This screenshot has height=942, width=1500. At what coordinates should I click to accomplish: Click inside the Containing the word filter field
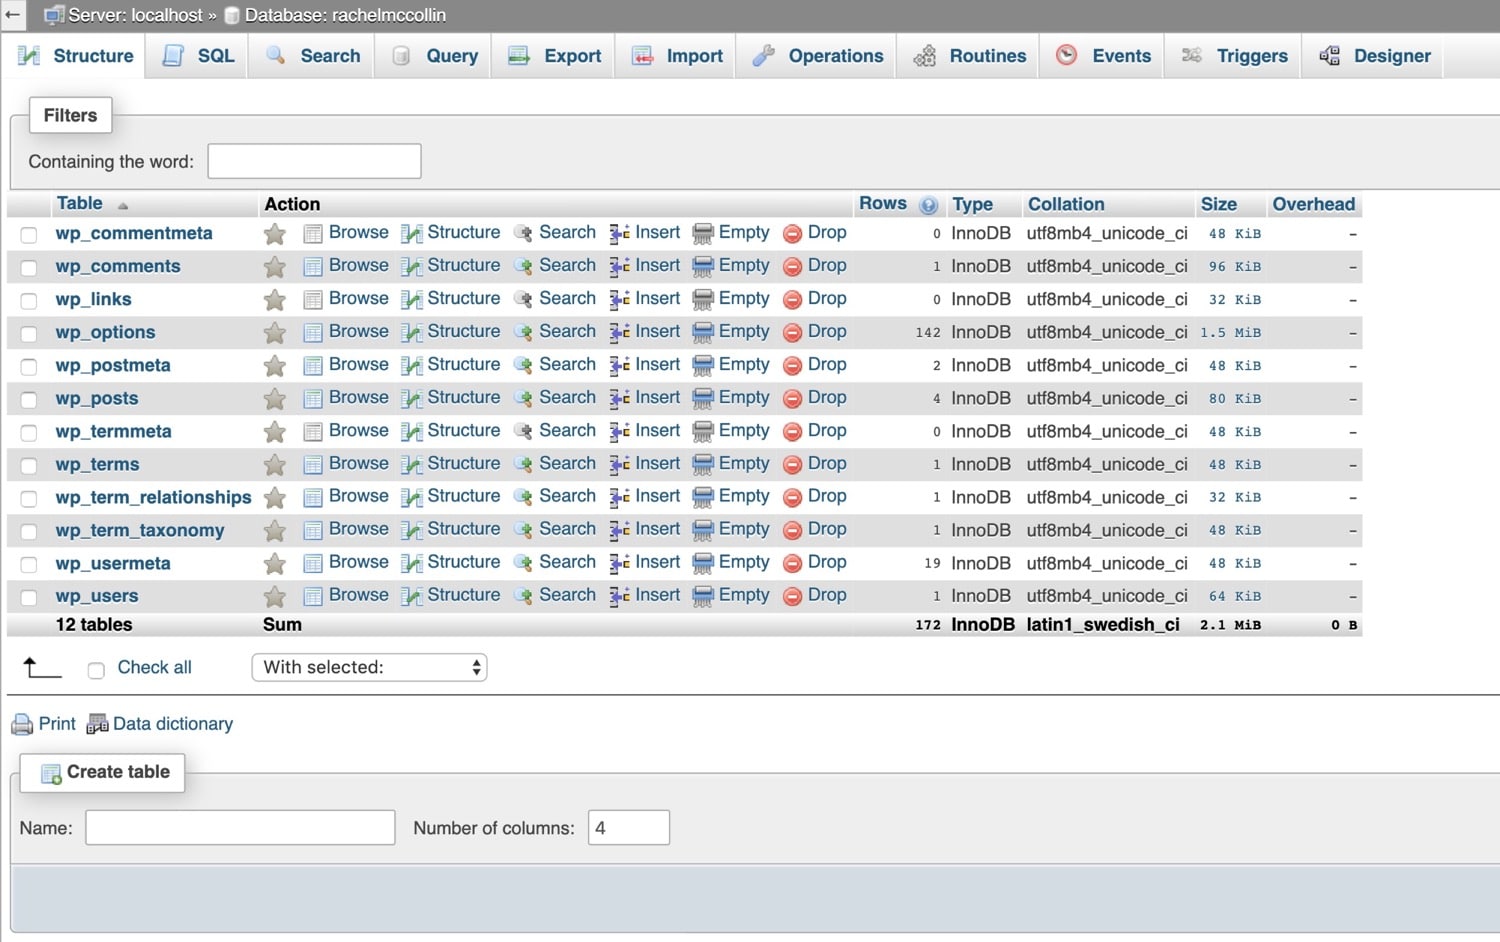[313, 161]
